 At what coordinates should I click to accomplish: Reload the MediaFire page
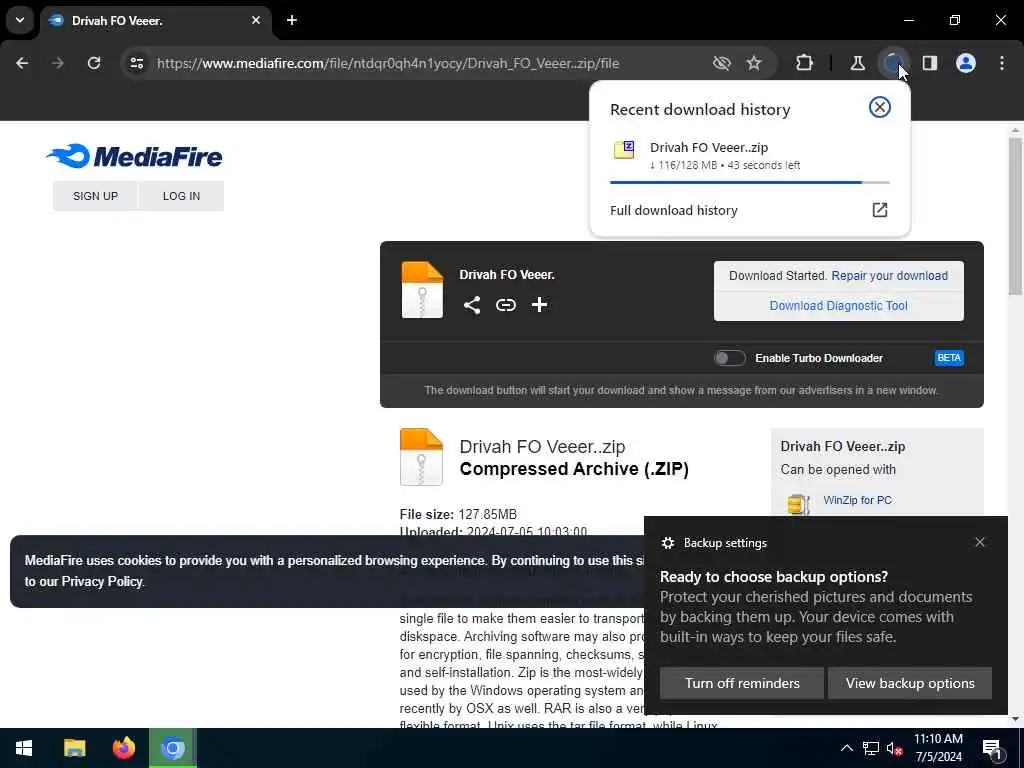tap(94, 63)
